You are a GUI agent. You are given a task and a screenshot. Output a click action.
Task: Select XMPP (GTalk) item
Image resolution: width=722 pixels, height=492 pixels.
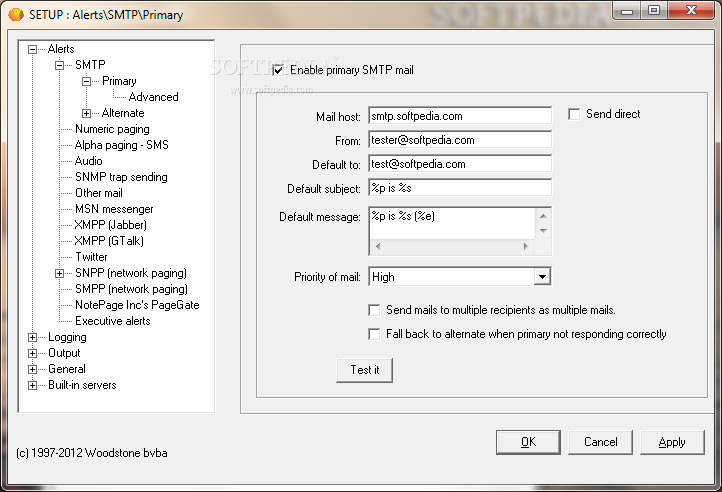(x=109, y=241)
